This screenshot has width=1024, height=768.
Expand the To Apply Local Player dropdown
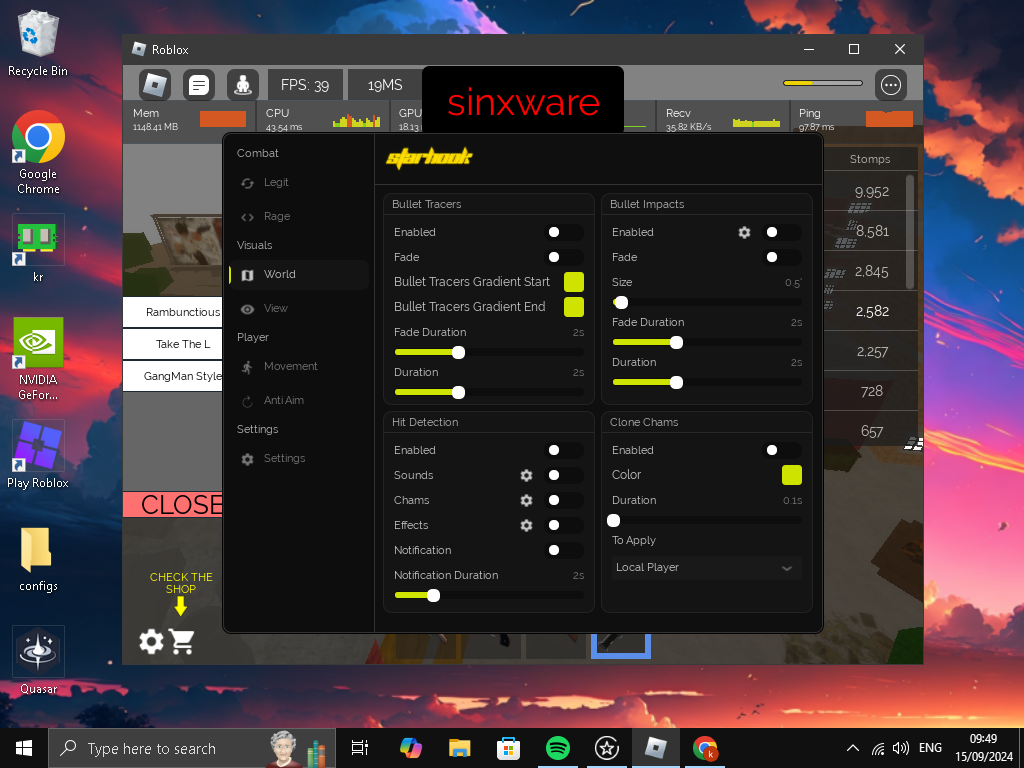pyautogui.click(x=707, y=568)
